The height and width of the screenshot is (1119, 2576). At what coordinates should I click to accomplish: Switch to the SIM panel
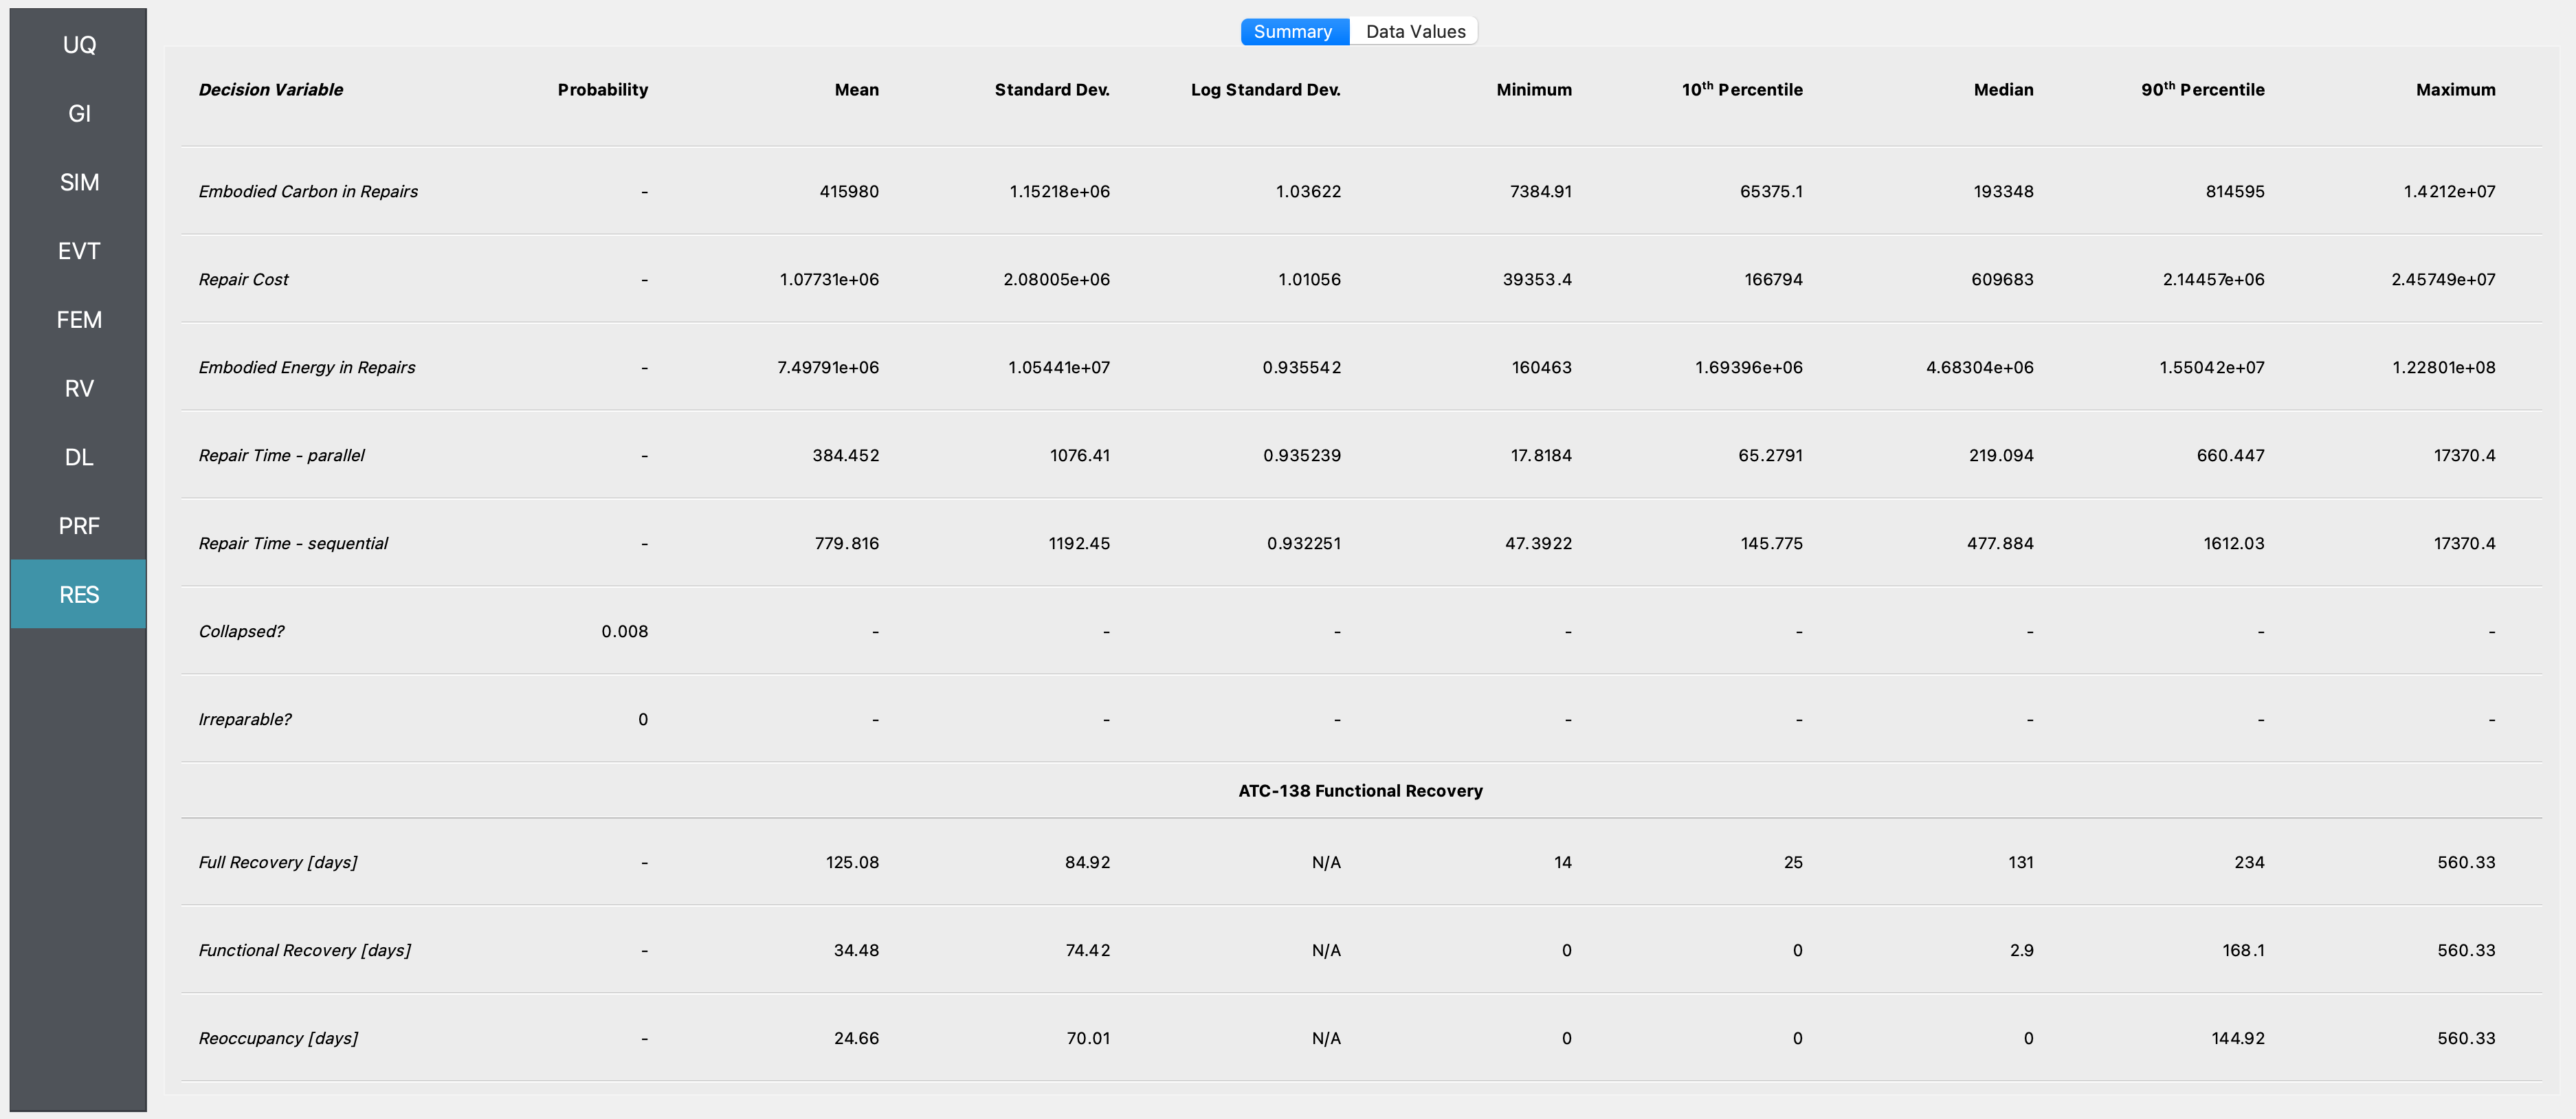[x=79, y=182]
